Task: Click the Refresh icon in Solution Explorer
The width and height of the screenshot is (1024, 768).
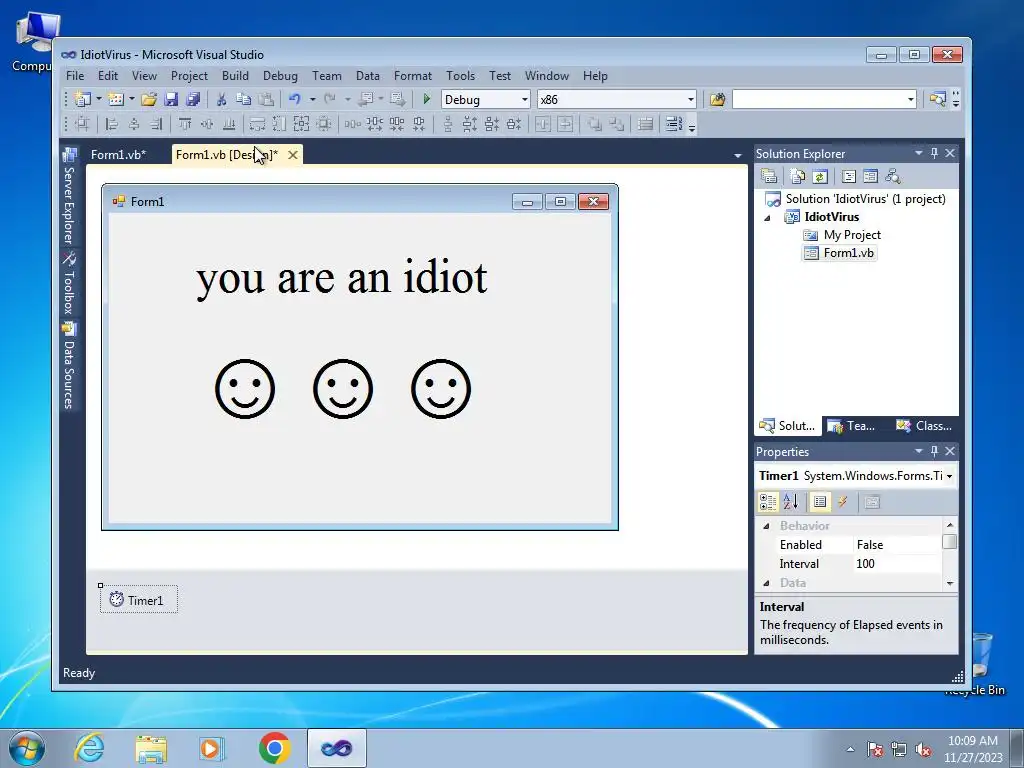Action: tap(820, 176)
